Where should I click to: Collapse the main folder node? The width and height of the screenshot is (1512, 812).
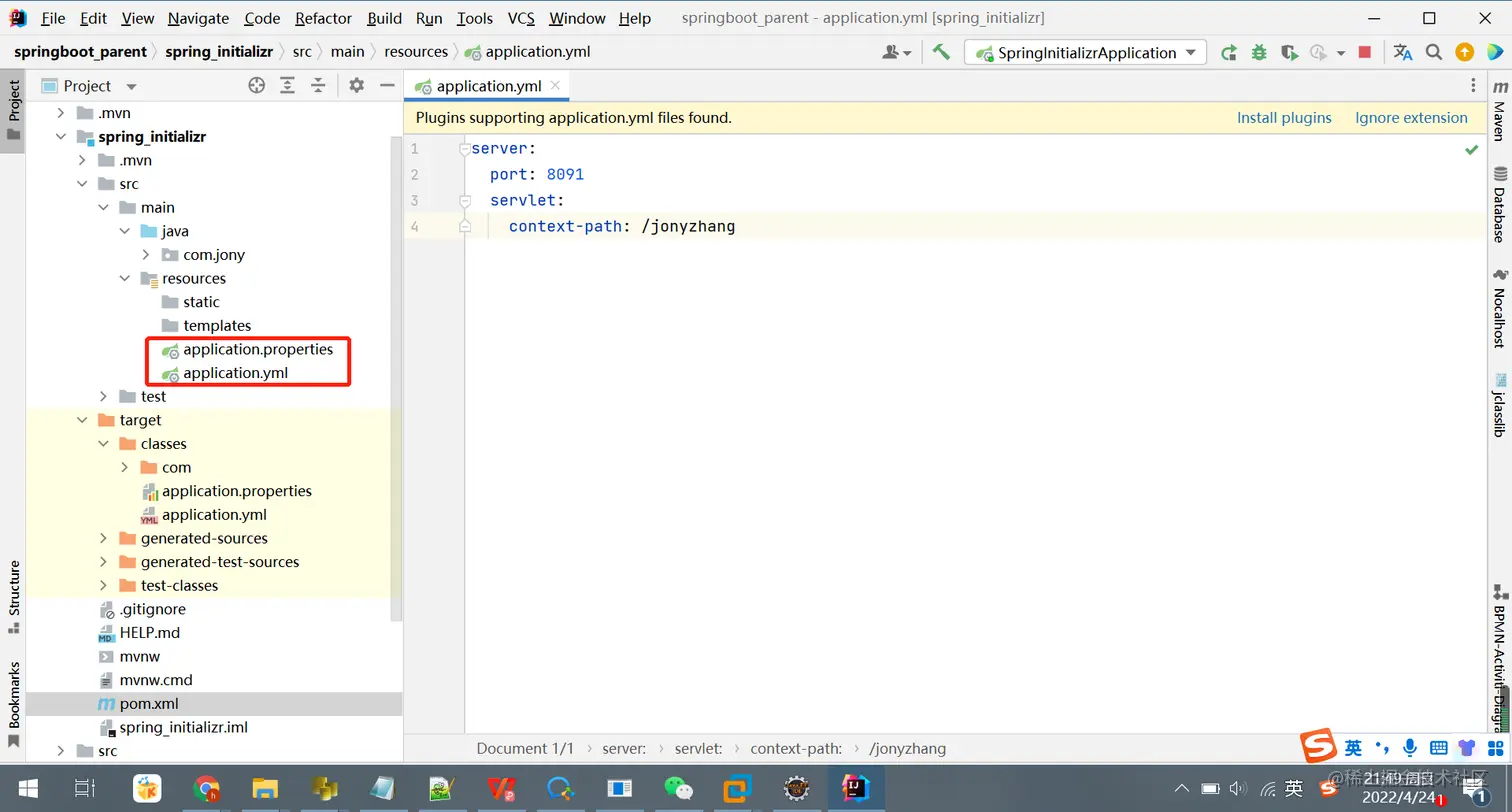coord(103,208)
